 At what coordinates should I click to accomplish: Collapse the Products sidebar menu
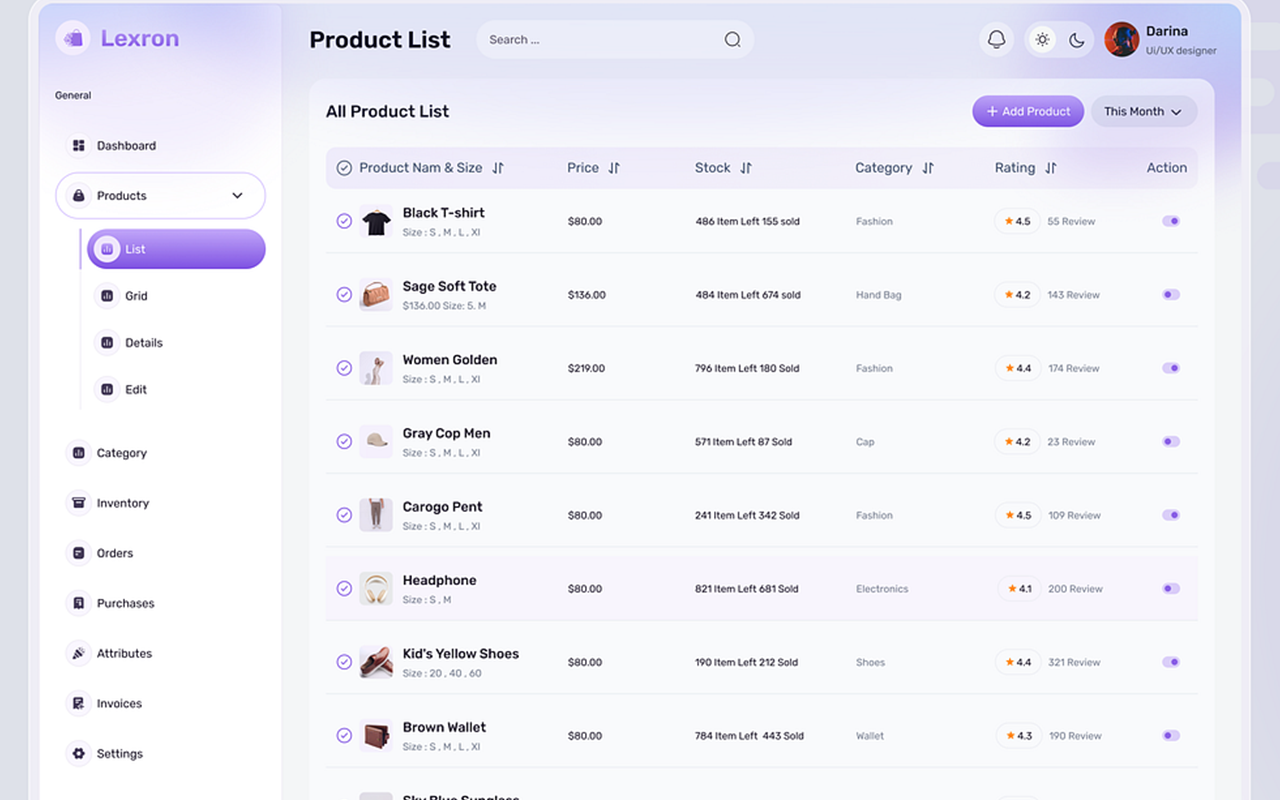[237, 196]
